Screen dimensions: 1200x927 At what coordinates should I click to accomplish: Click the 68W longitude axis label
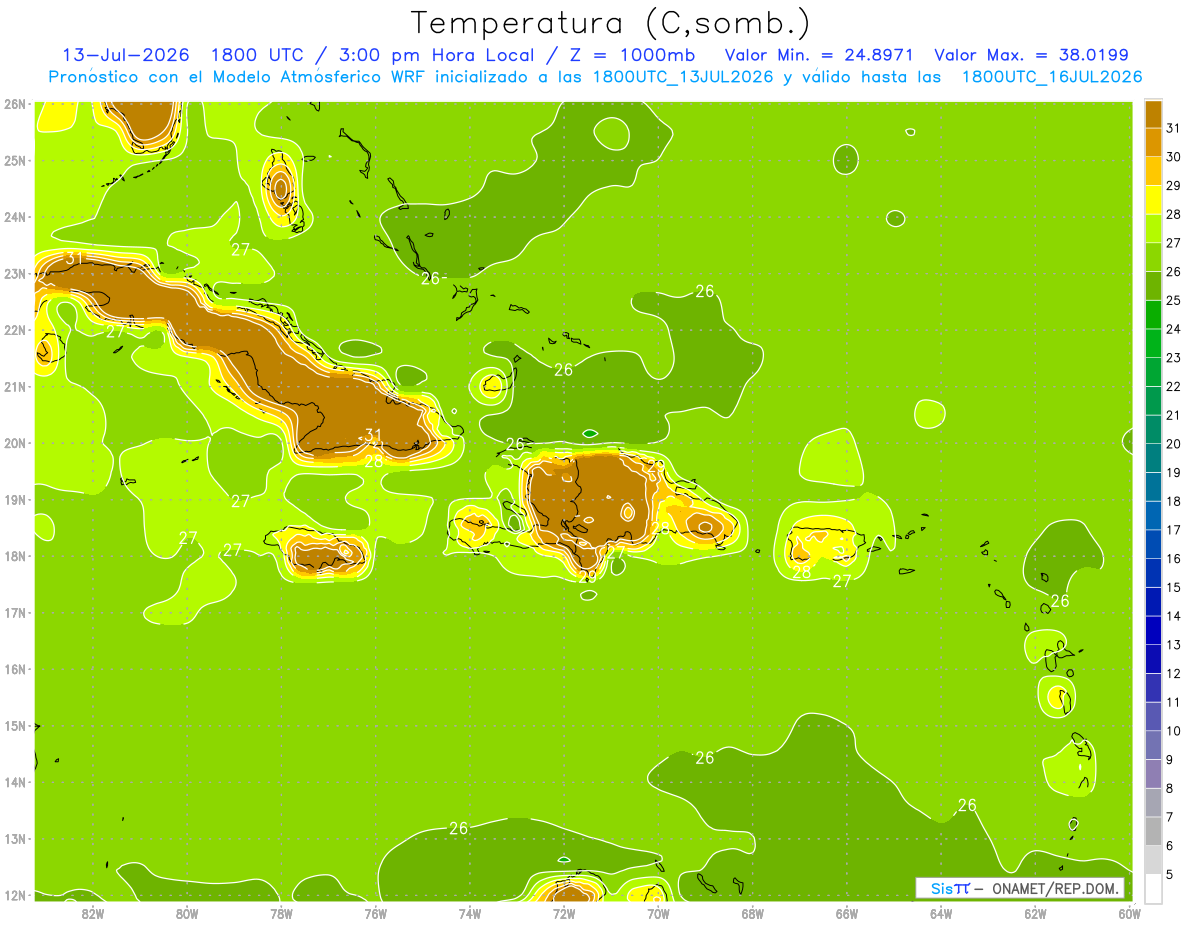point(753,913)
